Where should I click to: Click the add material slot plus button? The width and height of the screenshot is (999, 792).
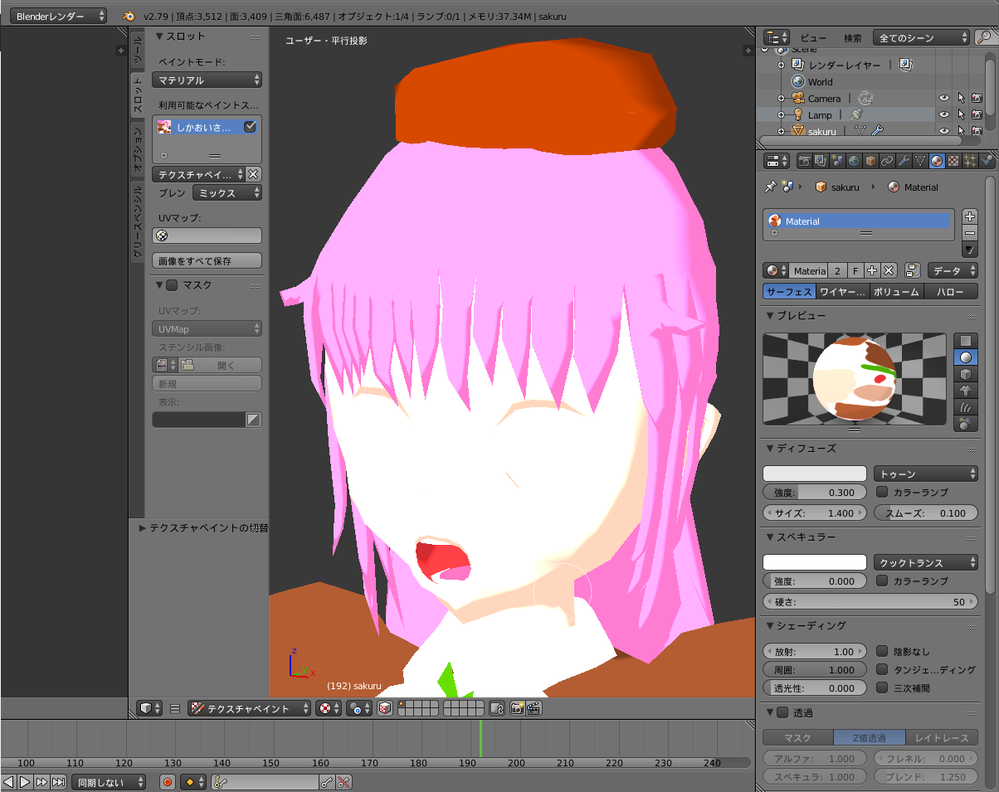click(x=969, y=217)
